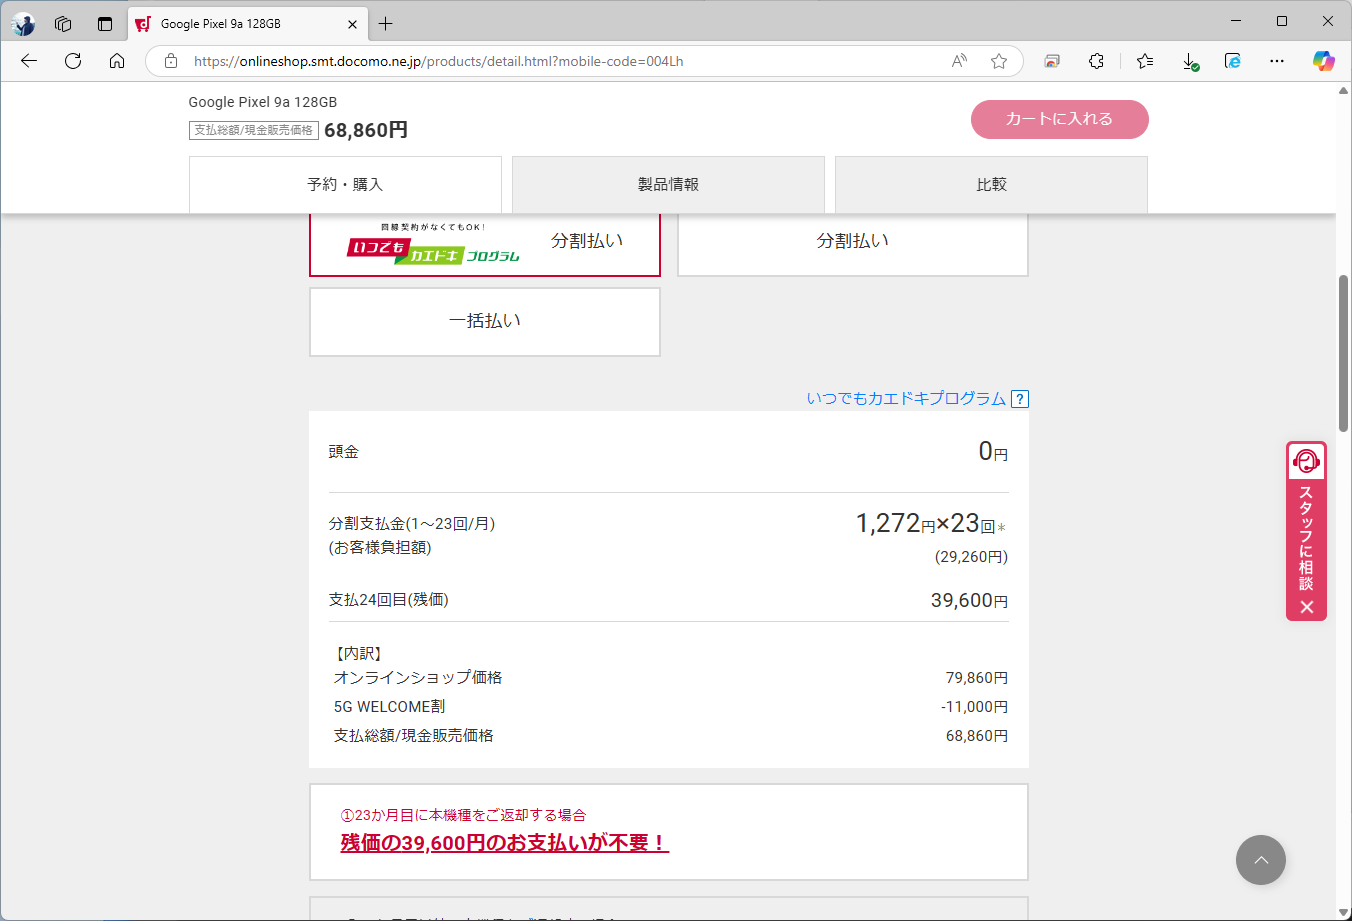Image resolution: width=1352 pixels, height=921 pixels.
Task: Maximize the browser window
Action: (1282, 21)
